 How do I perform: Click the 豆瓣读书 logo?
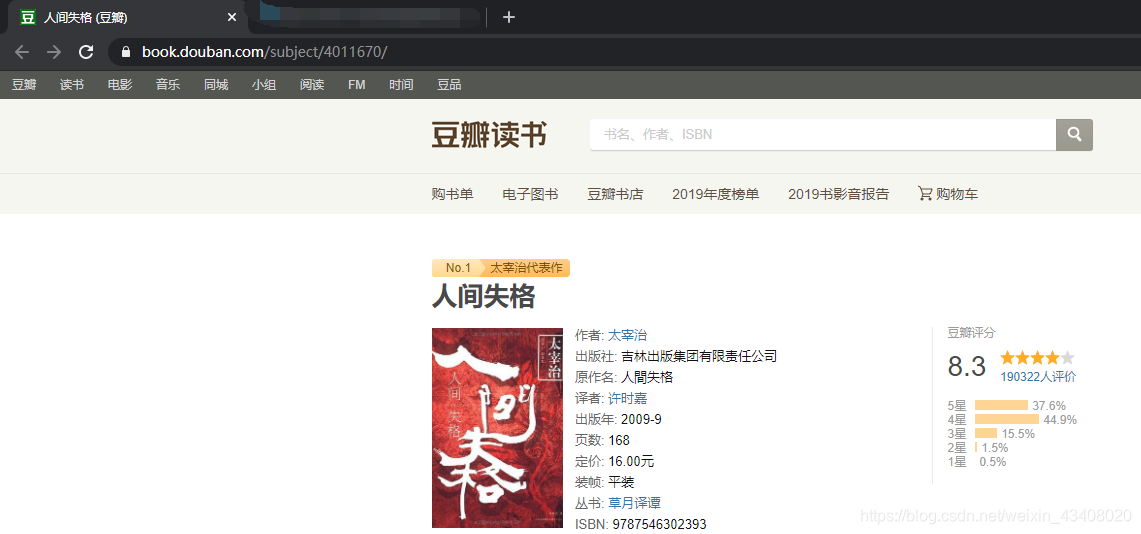(x=489, y=135)
